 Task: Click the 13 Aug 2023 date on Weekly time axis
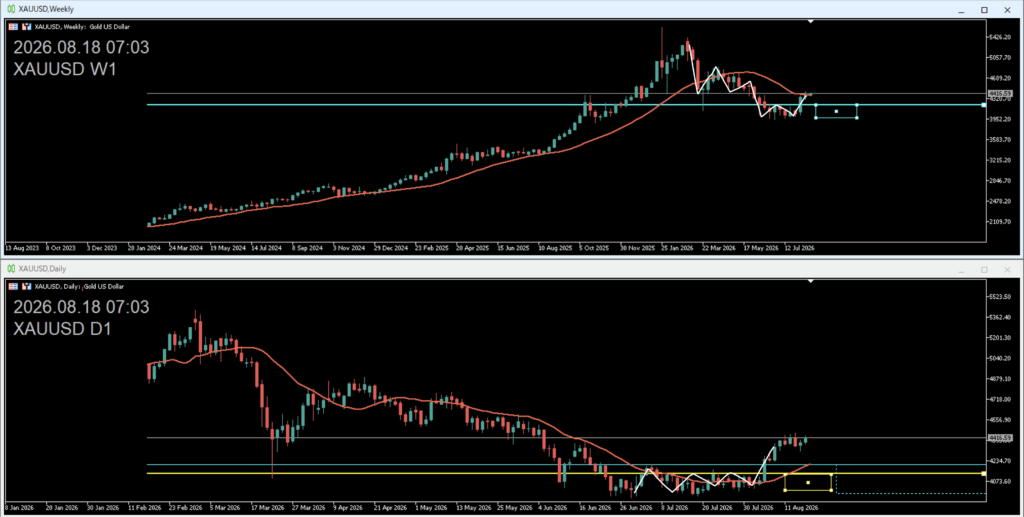[22, 248]
